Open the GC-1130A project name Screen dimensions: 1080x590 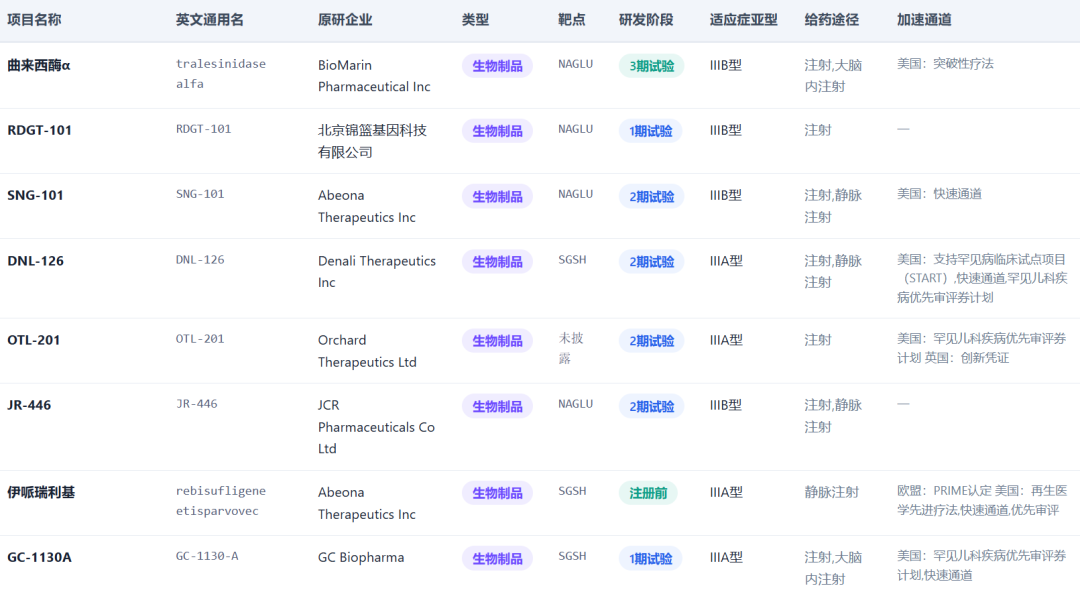pyautogui.click(x=39, y=558)
